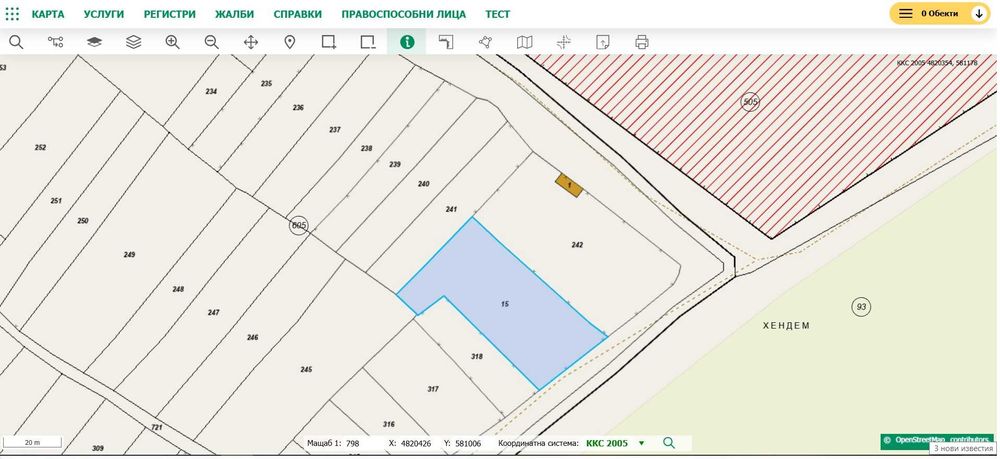Expand the 0 Обекти download arrow
This screenshot has height=459, width=1000.
click(x=979, y=13)
